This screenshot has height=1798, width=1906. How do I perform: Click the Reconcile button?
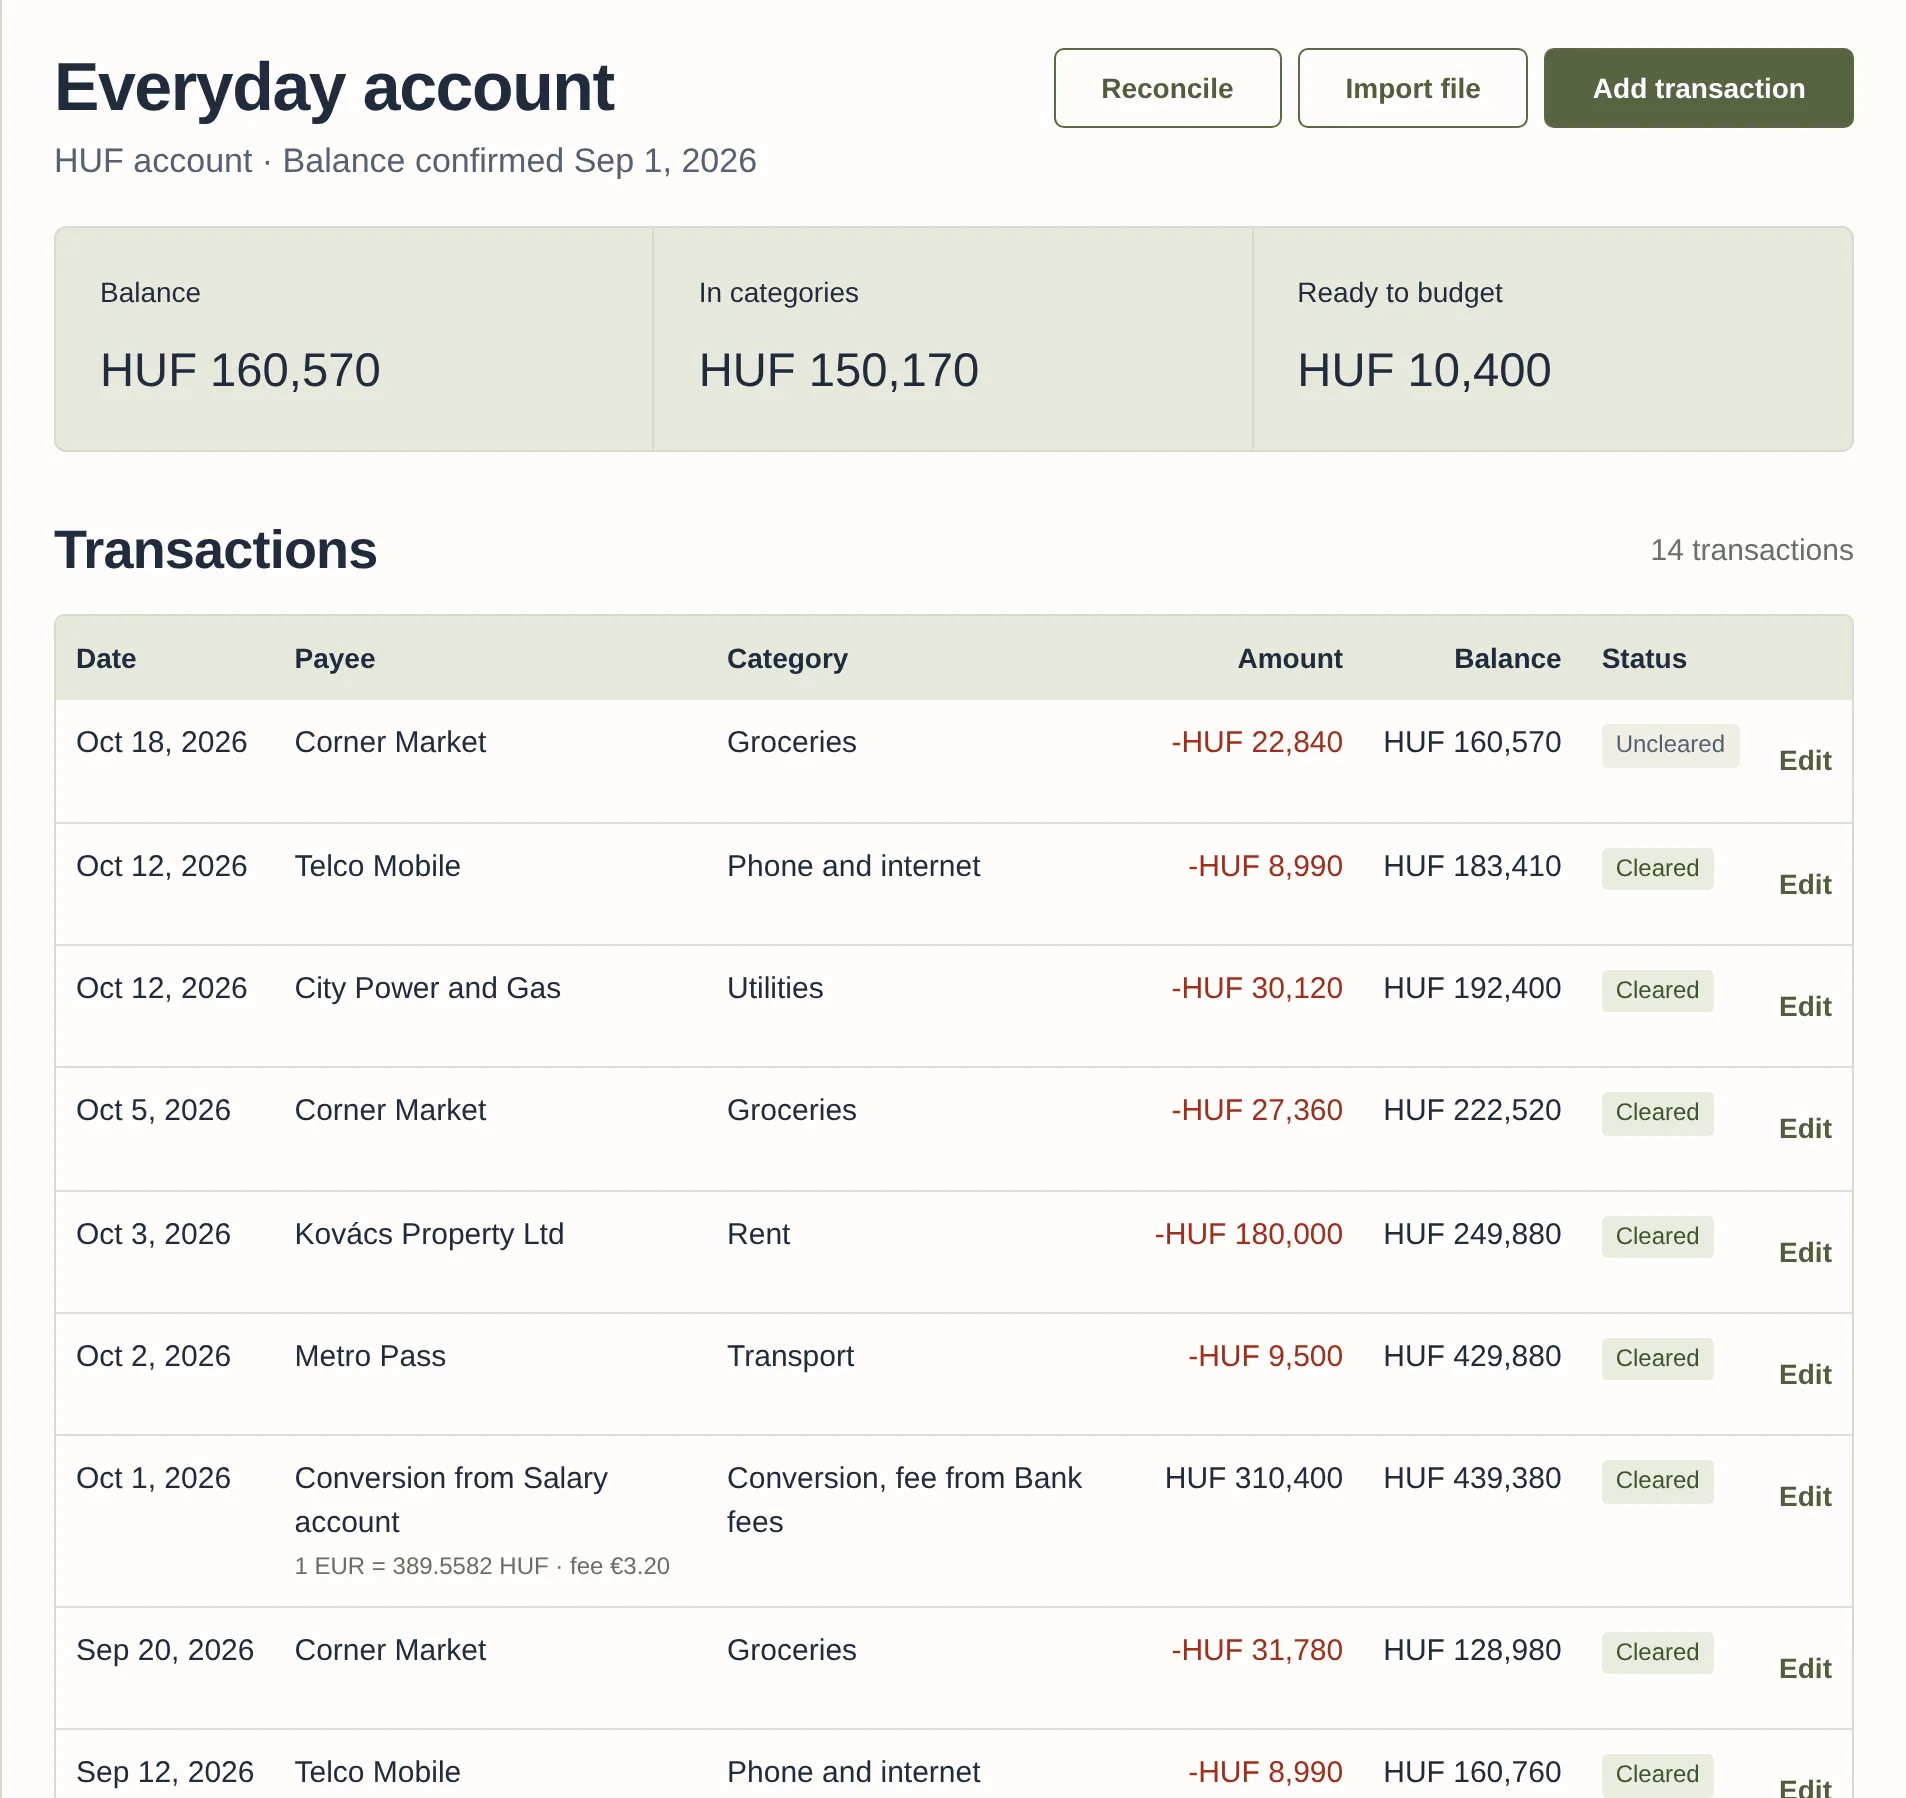[x=1167, y=88]
